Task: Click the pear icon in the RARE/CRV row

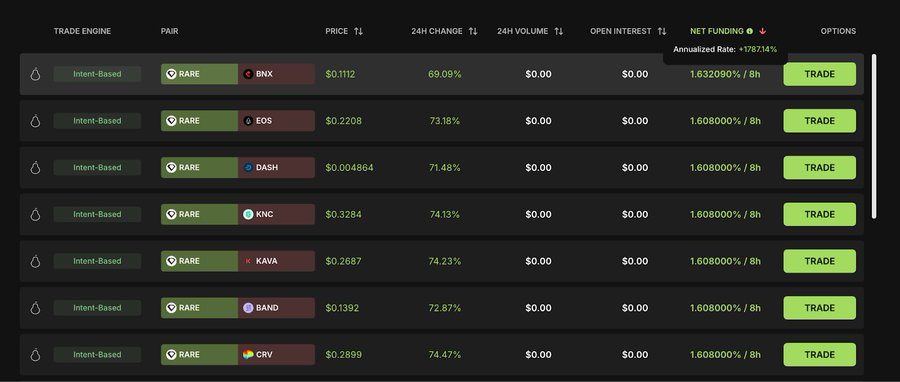Action: [35, 354]
